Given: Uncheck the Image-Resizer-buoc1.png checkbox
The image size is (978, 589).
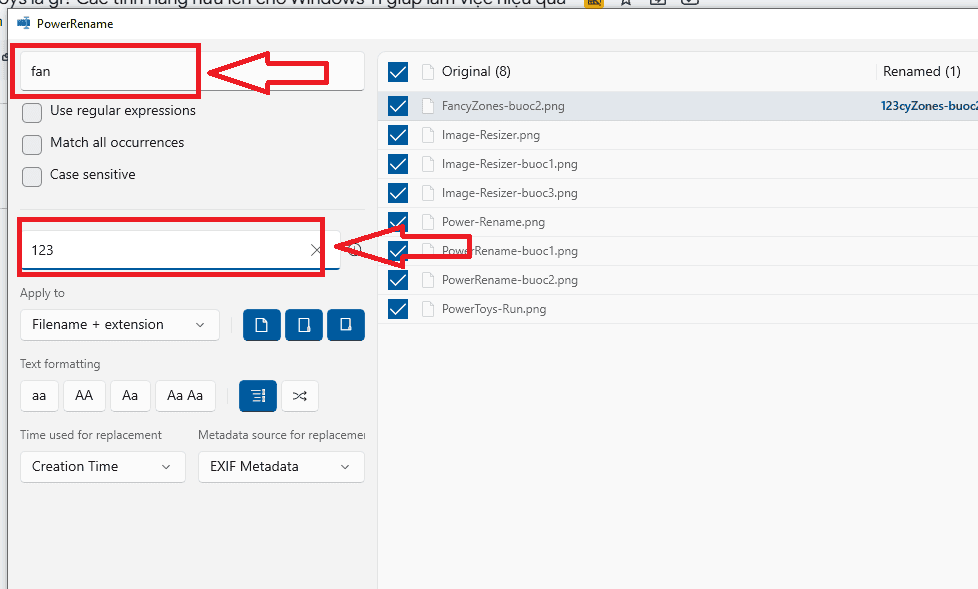Looking at the screenshot, I should pos(398,164).
